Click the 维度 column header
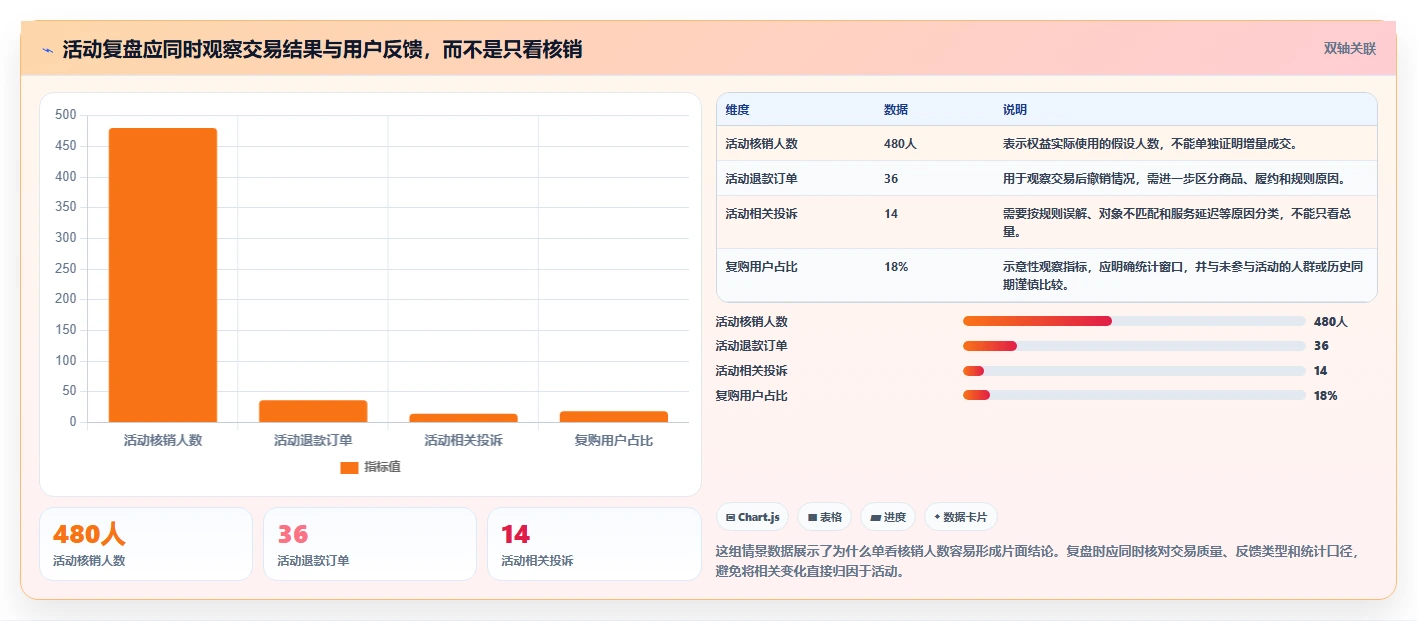This screenshot has width=1417, height=621. click(x=738, y=110)
